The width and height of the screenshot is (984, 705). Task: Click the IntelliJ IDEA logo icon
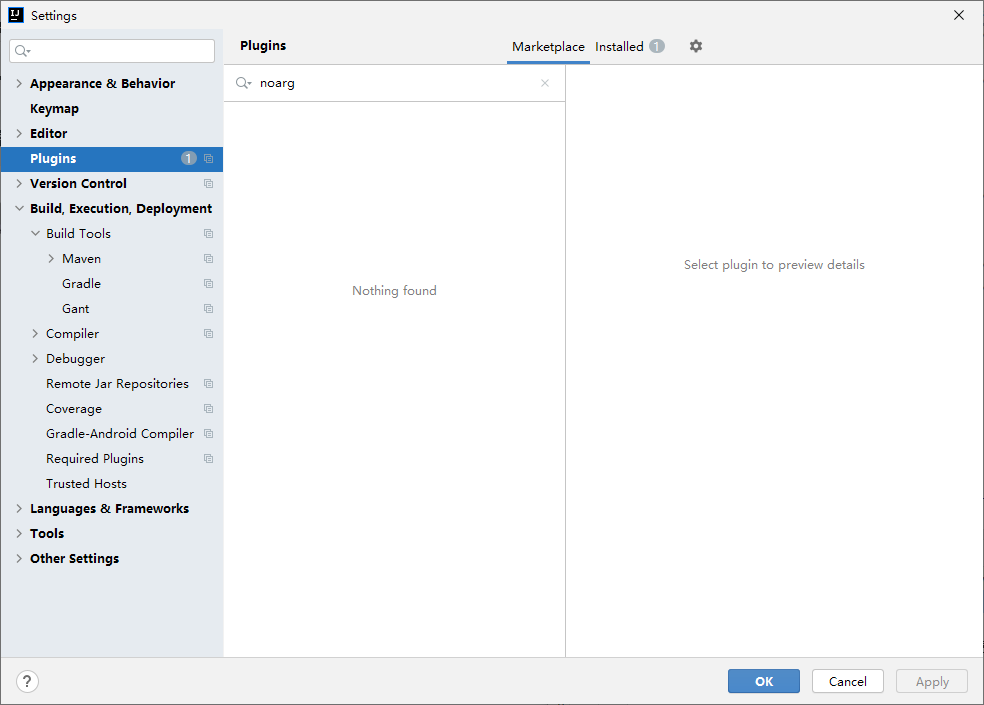click(16, 15)
